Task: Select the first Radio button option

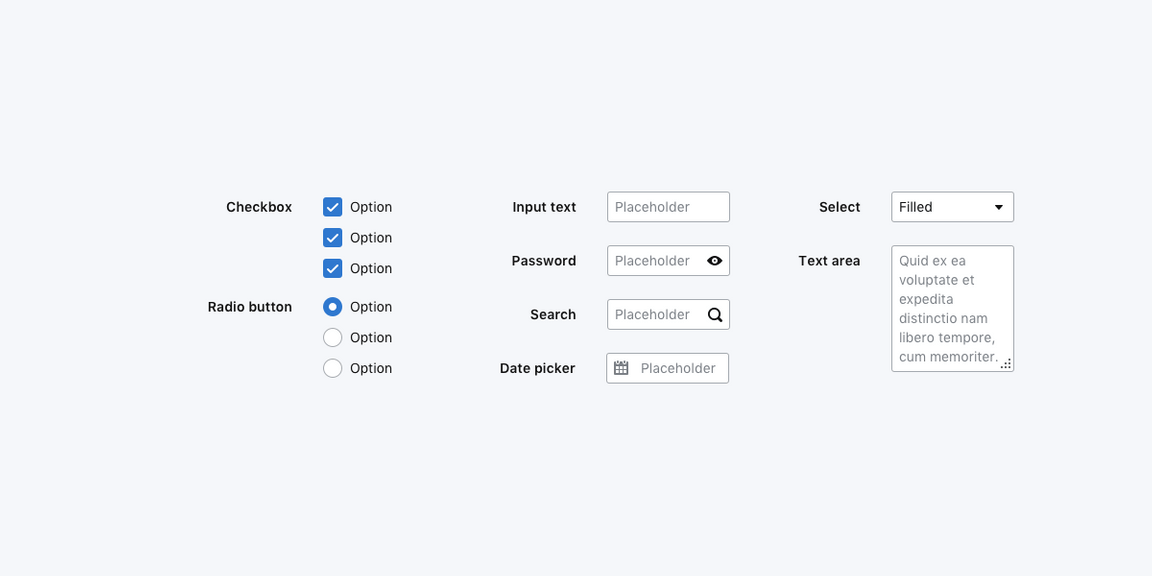Action: (333, 307)
